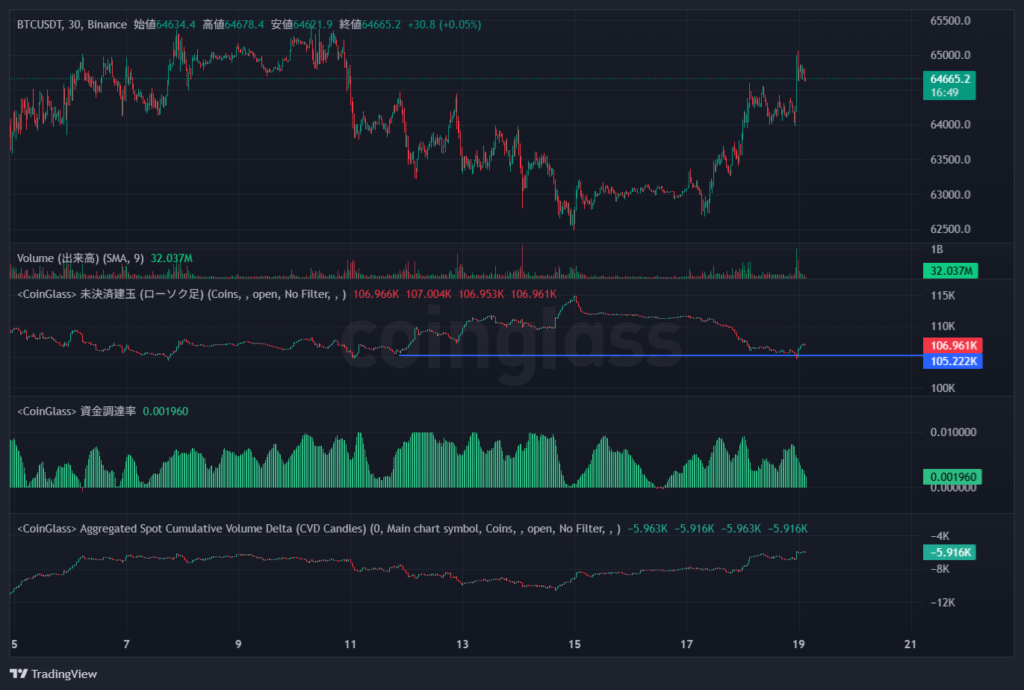Click the CVD value tag -5.916K
Viewport: 1024px width, 690px height.
[x=950, y=553]
